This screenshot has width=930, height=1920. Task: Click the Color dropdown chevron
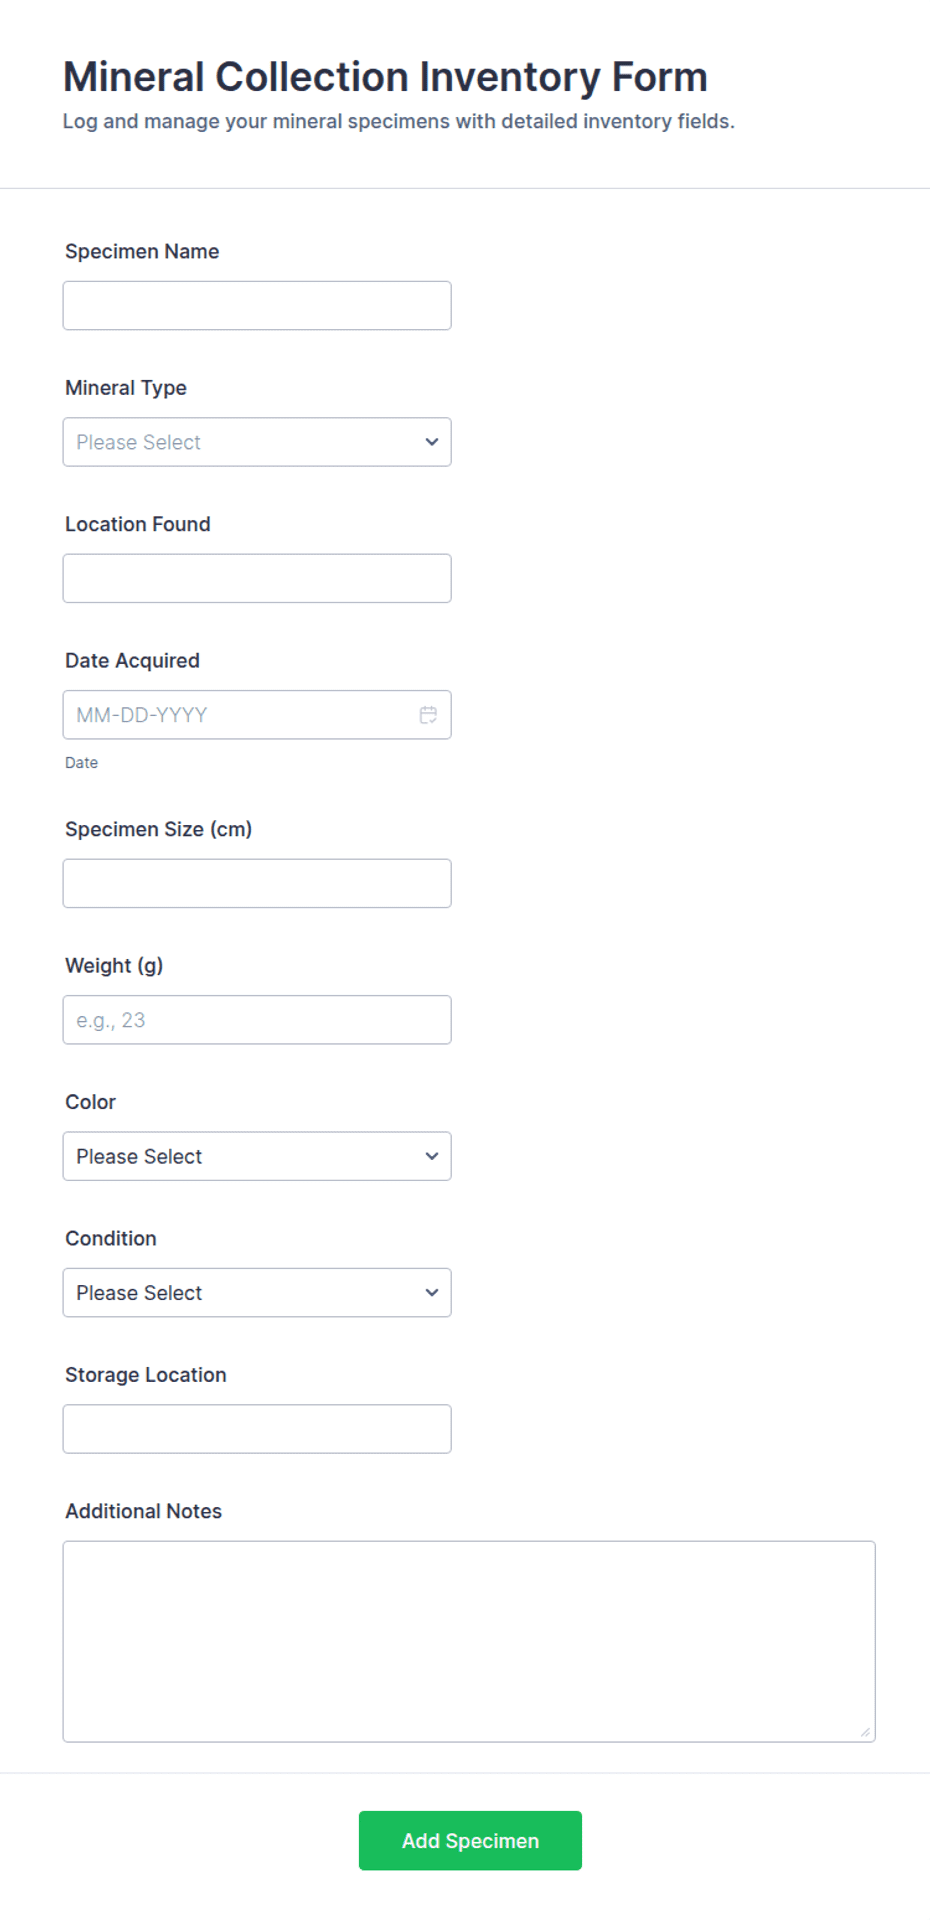432,1156
